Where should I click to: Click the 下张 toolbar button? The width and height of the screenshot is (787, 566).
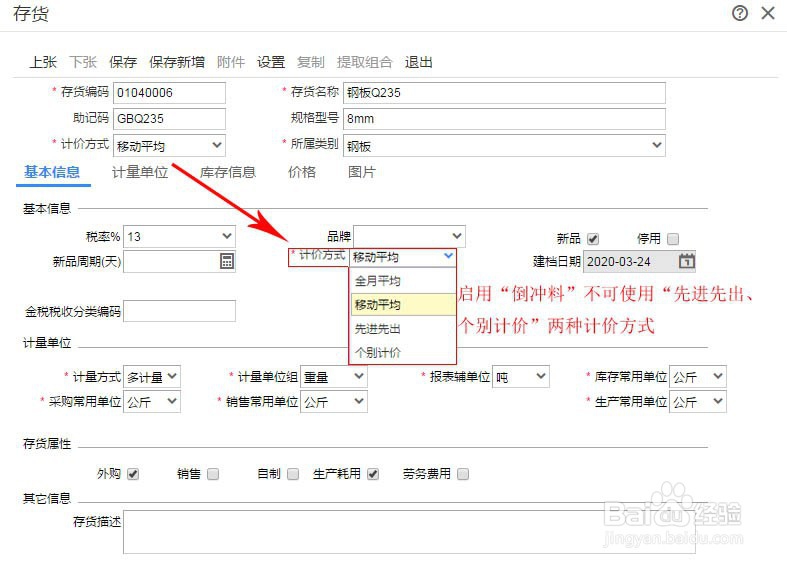83,62
